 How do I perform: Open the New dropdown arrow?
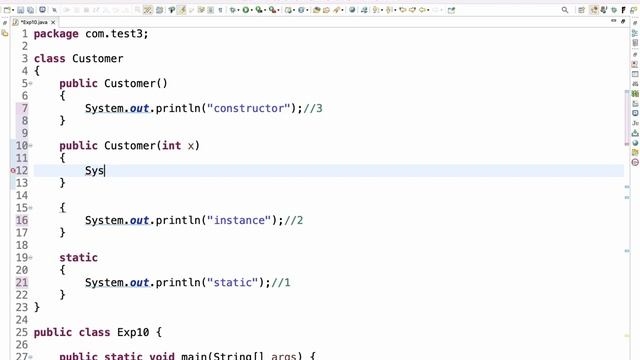point(13,10)
